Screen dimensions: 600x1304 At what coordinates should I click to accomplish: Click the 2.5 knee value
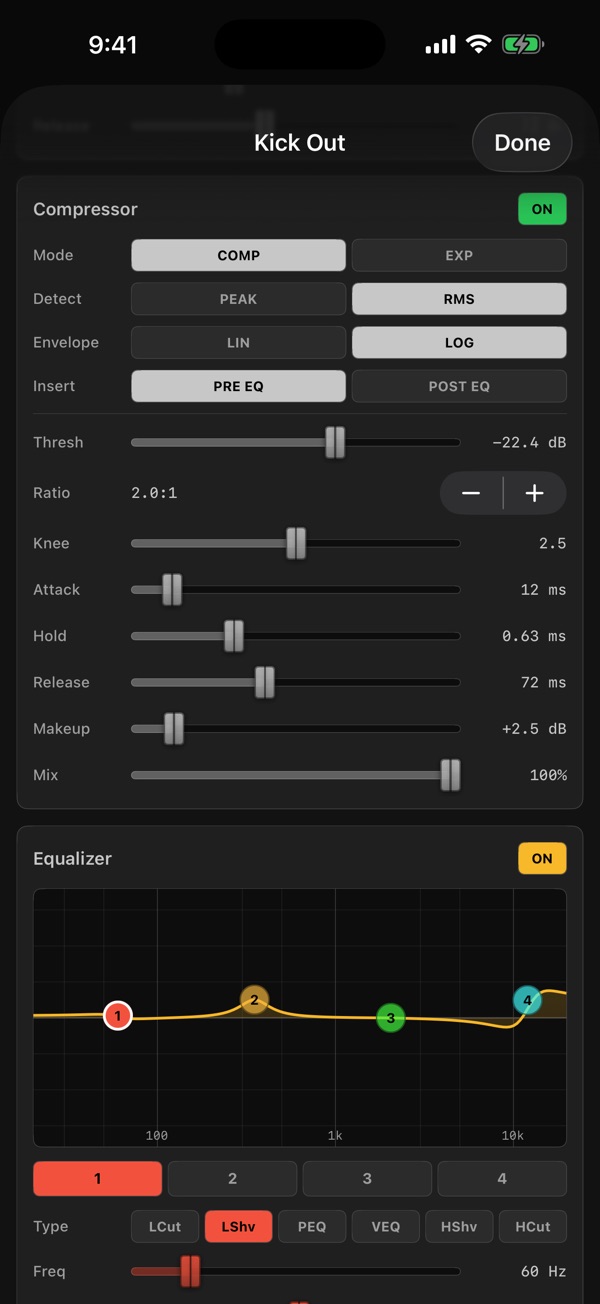[552, 544]
